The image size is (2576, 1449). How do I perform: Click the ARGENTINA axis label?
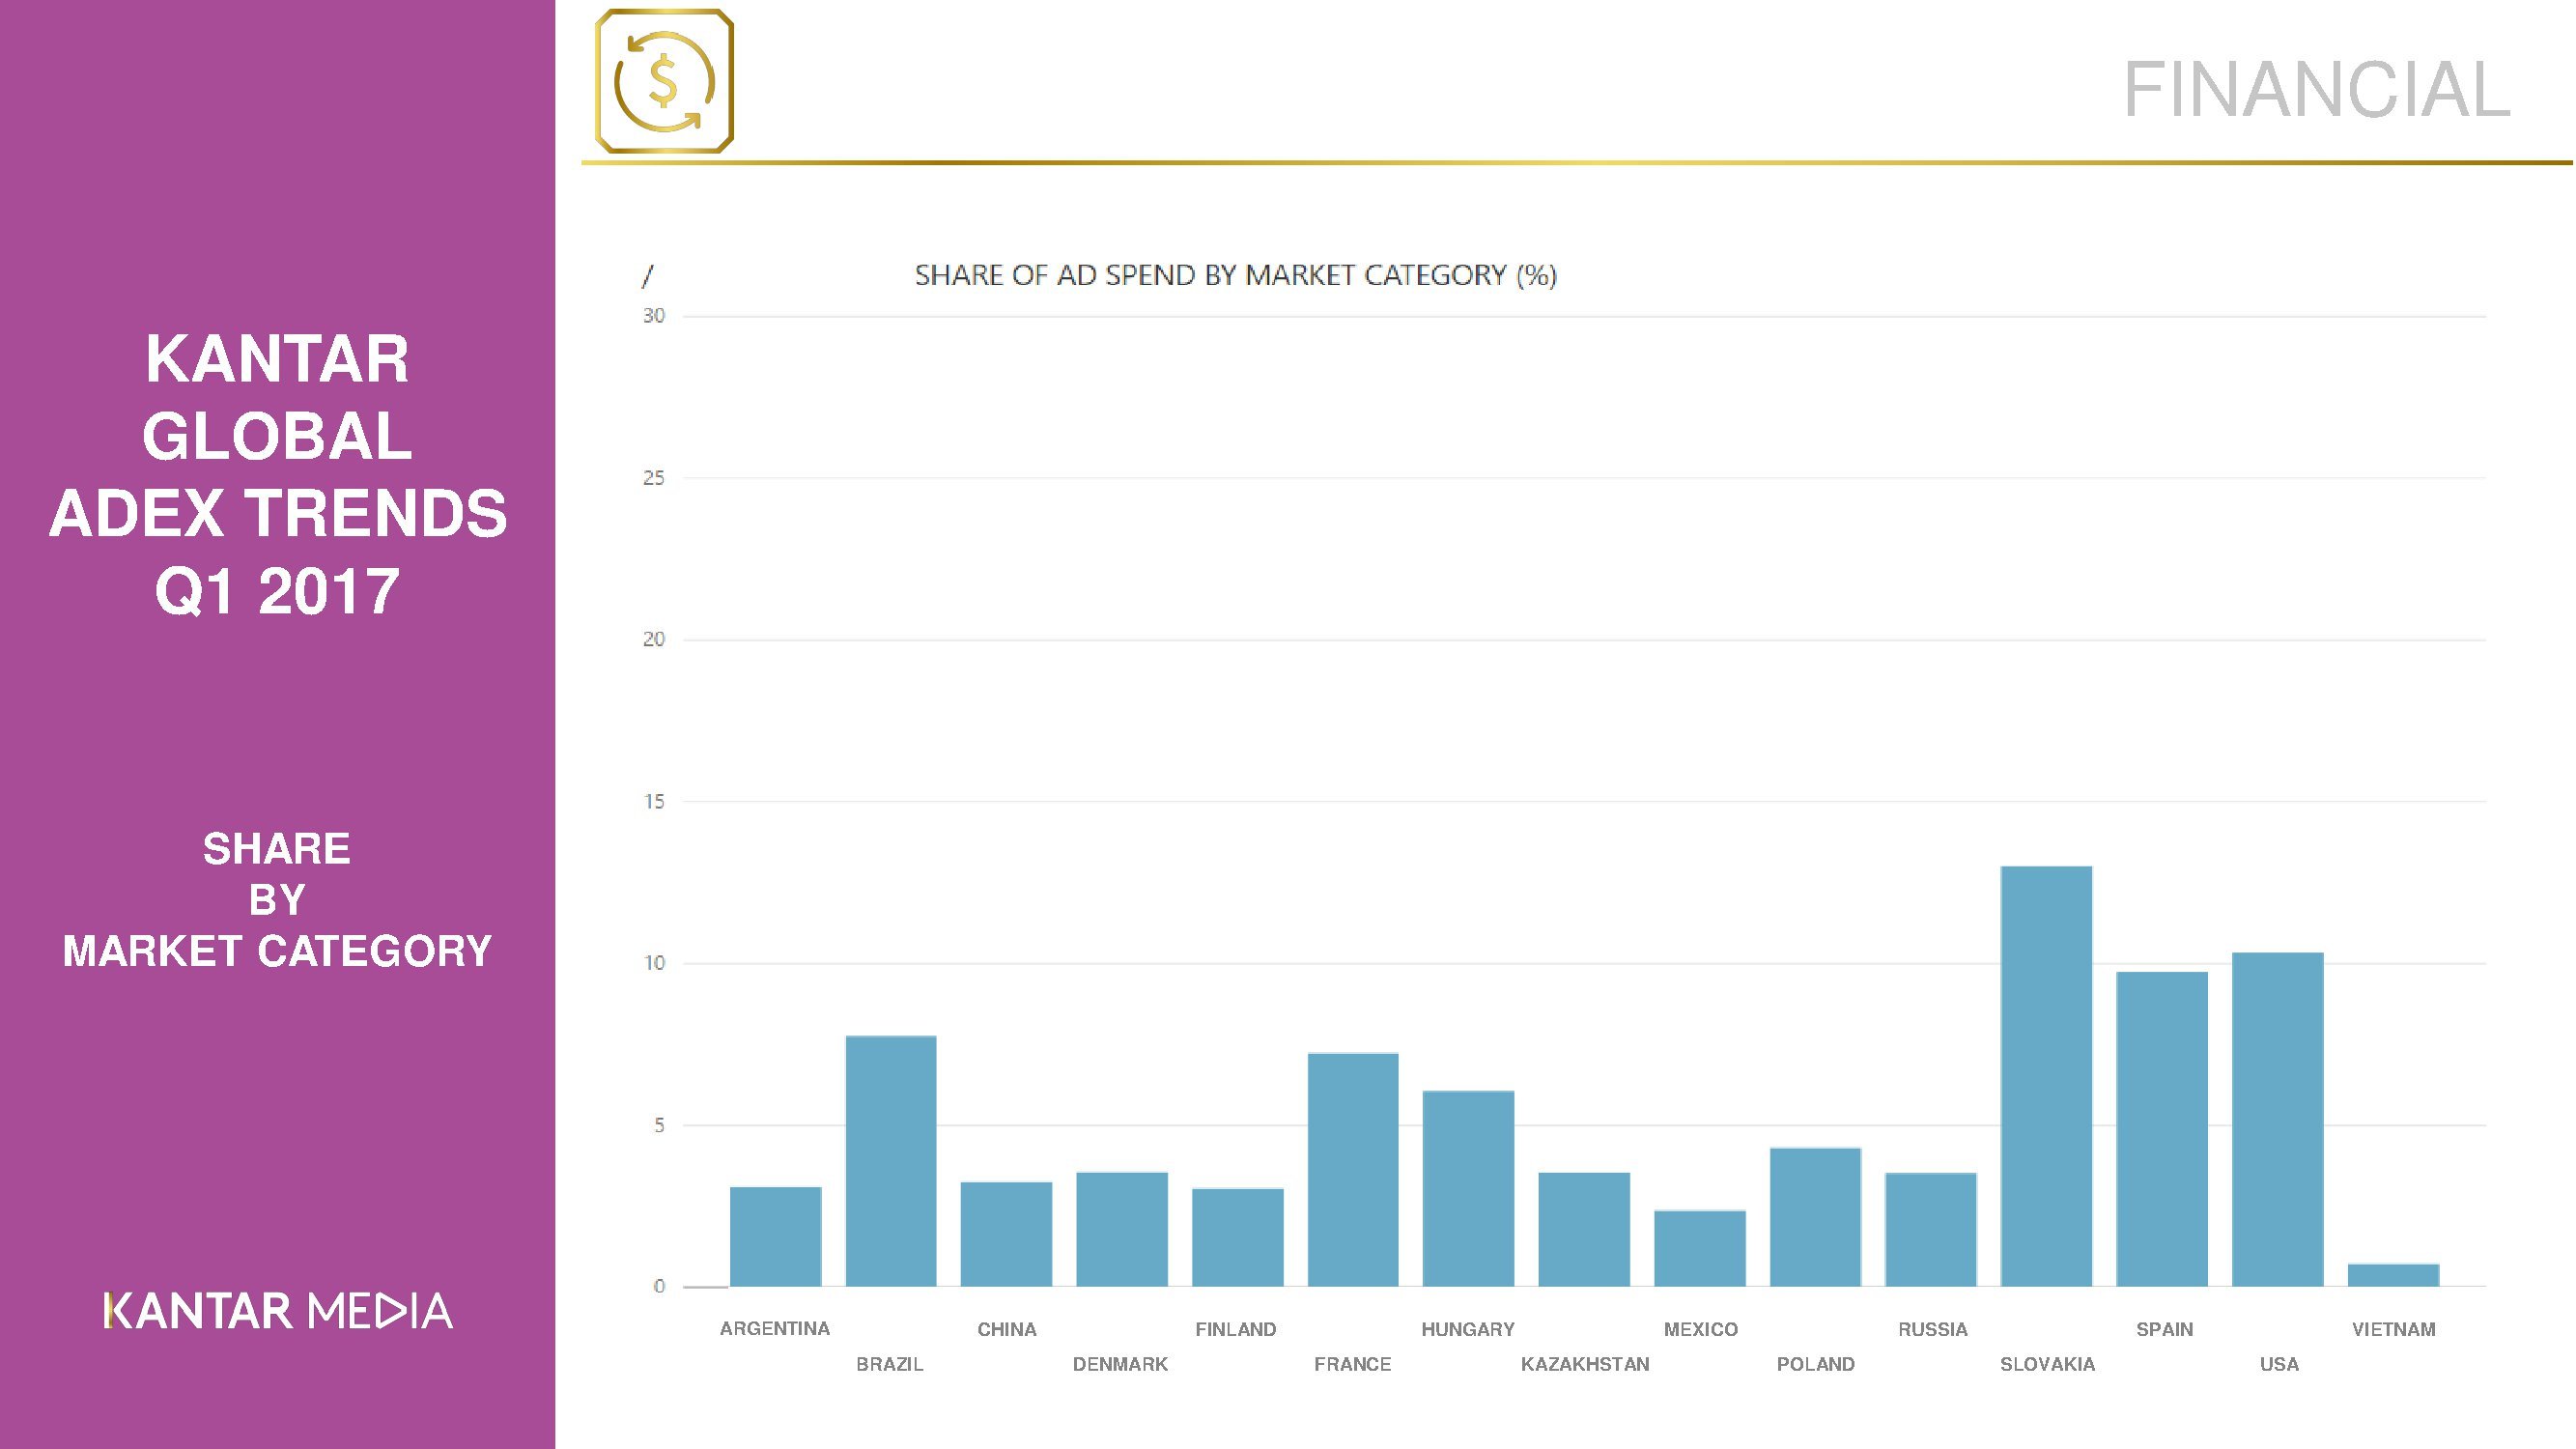[775, 1329]
